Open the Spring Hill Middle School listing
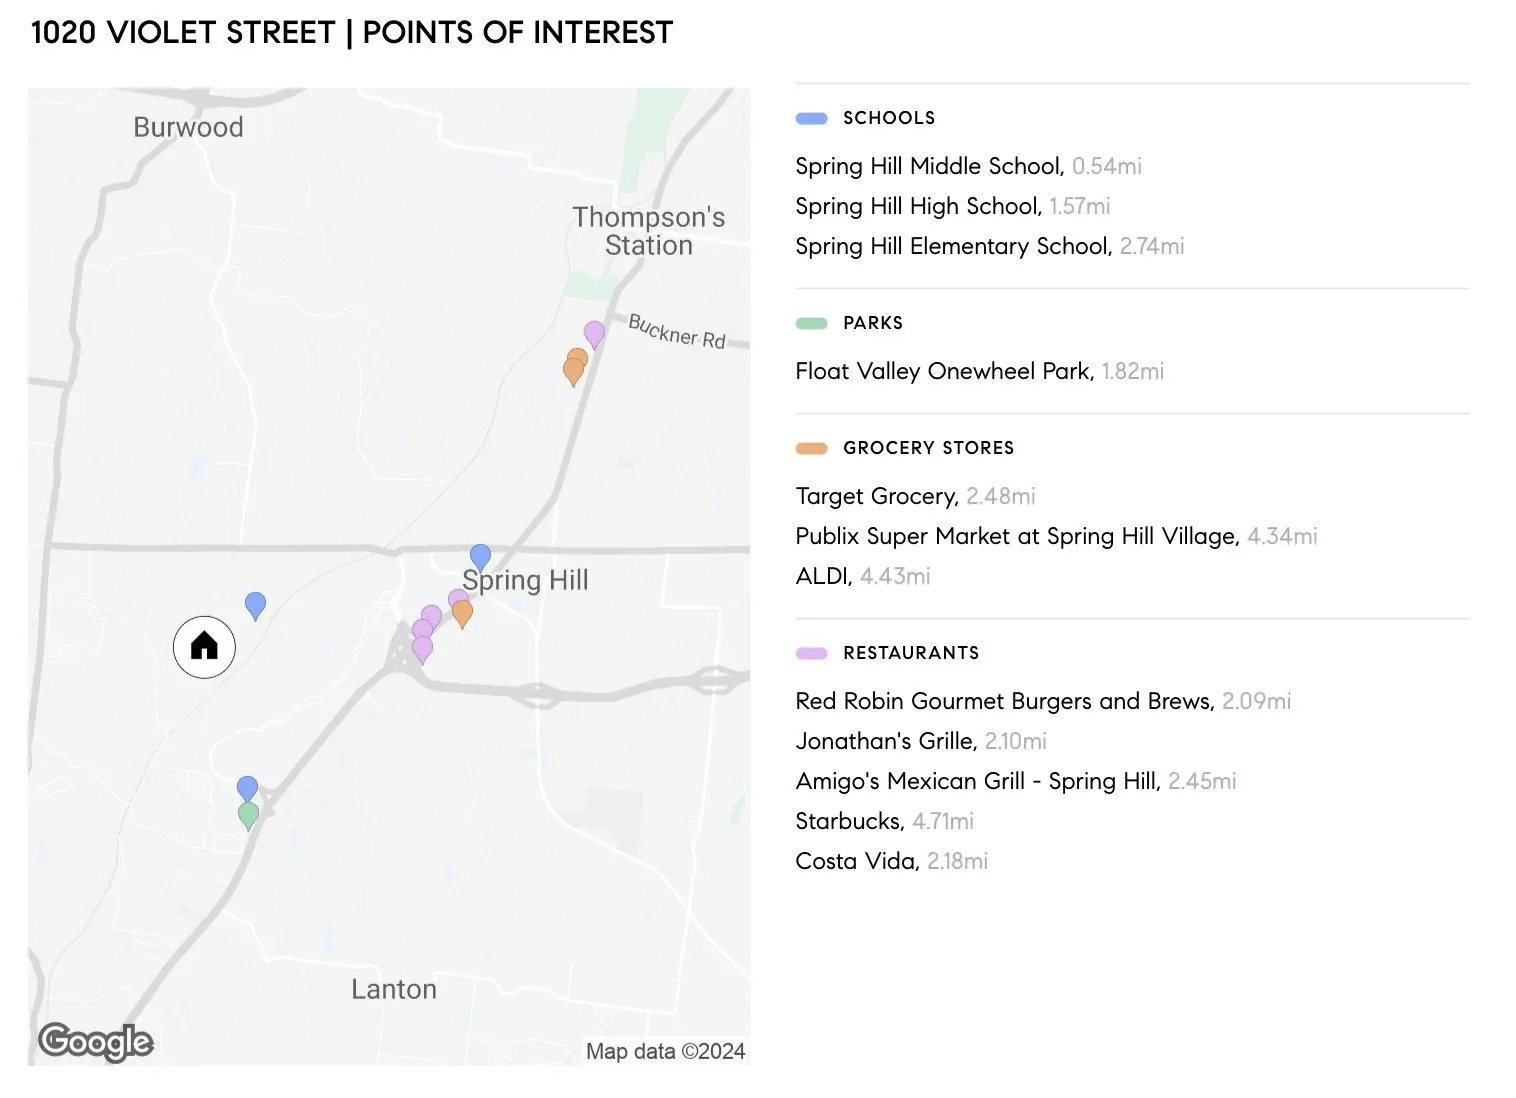Screen dimensions: 1516x1098 (x=929, y=166)
